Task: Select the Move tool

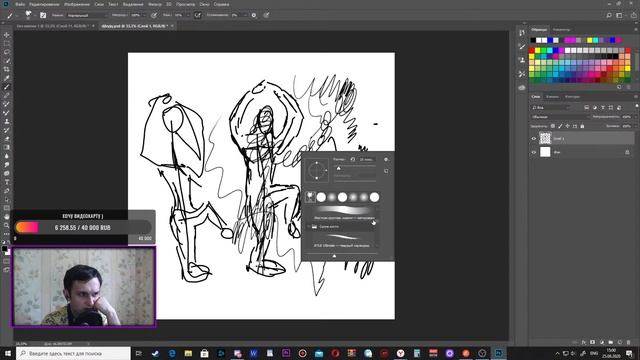Action: click(7, 35)
